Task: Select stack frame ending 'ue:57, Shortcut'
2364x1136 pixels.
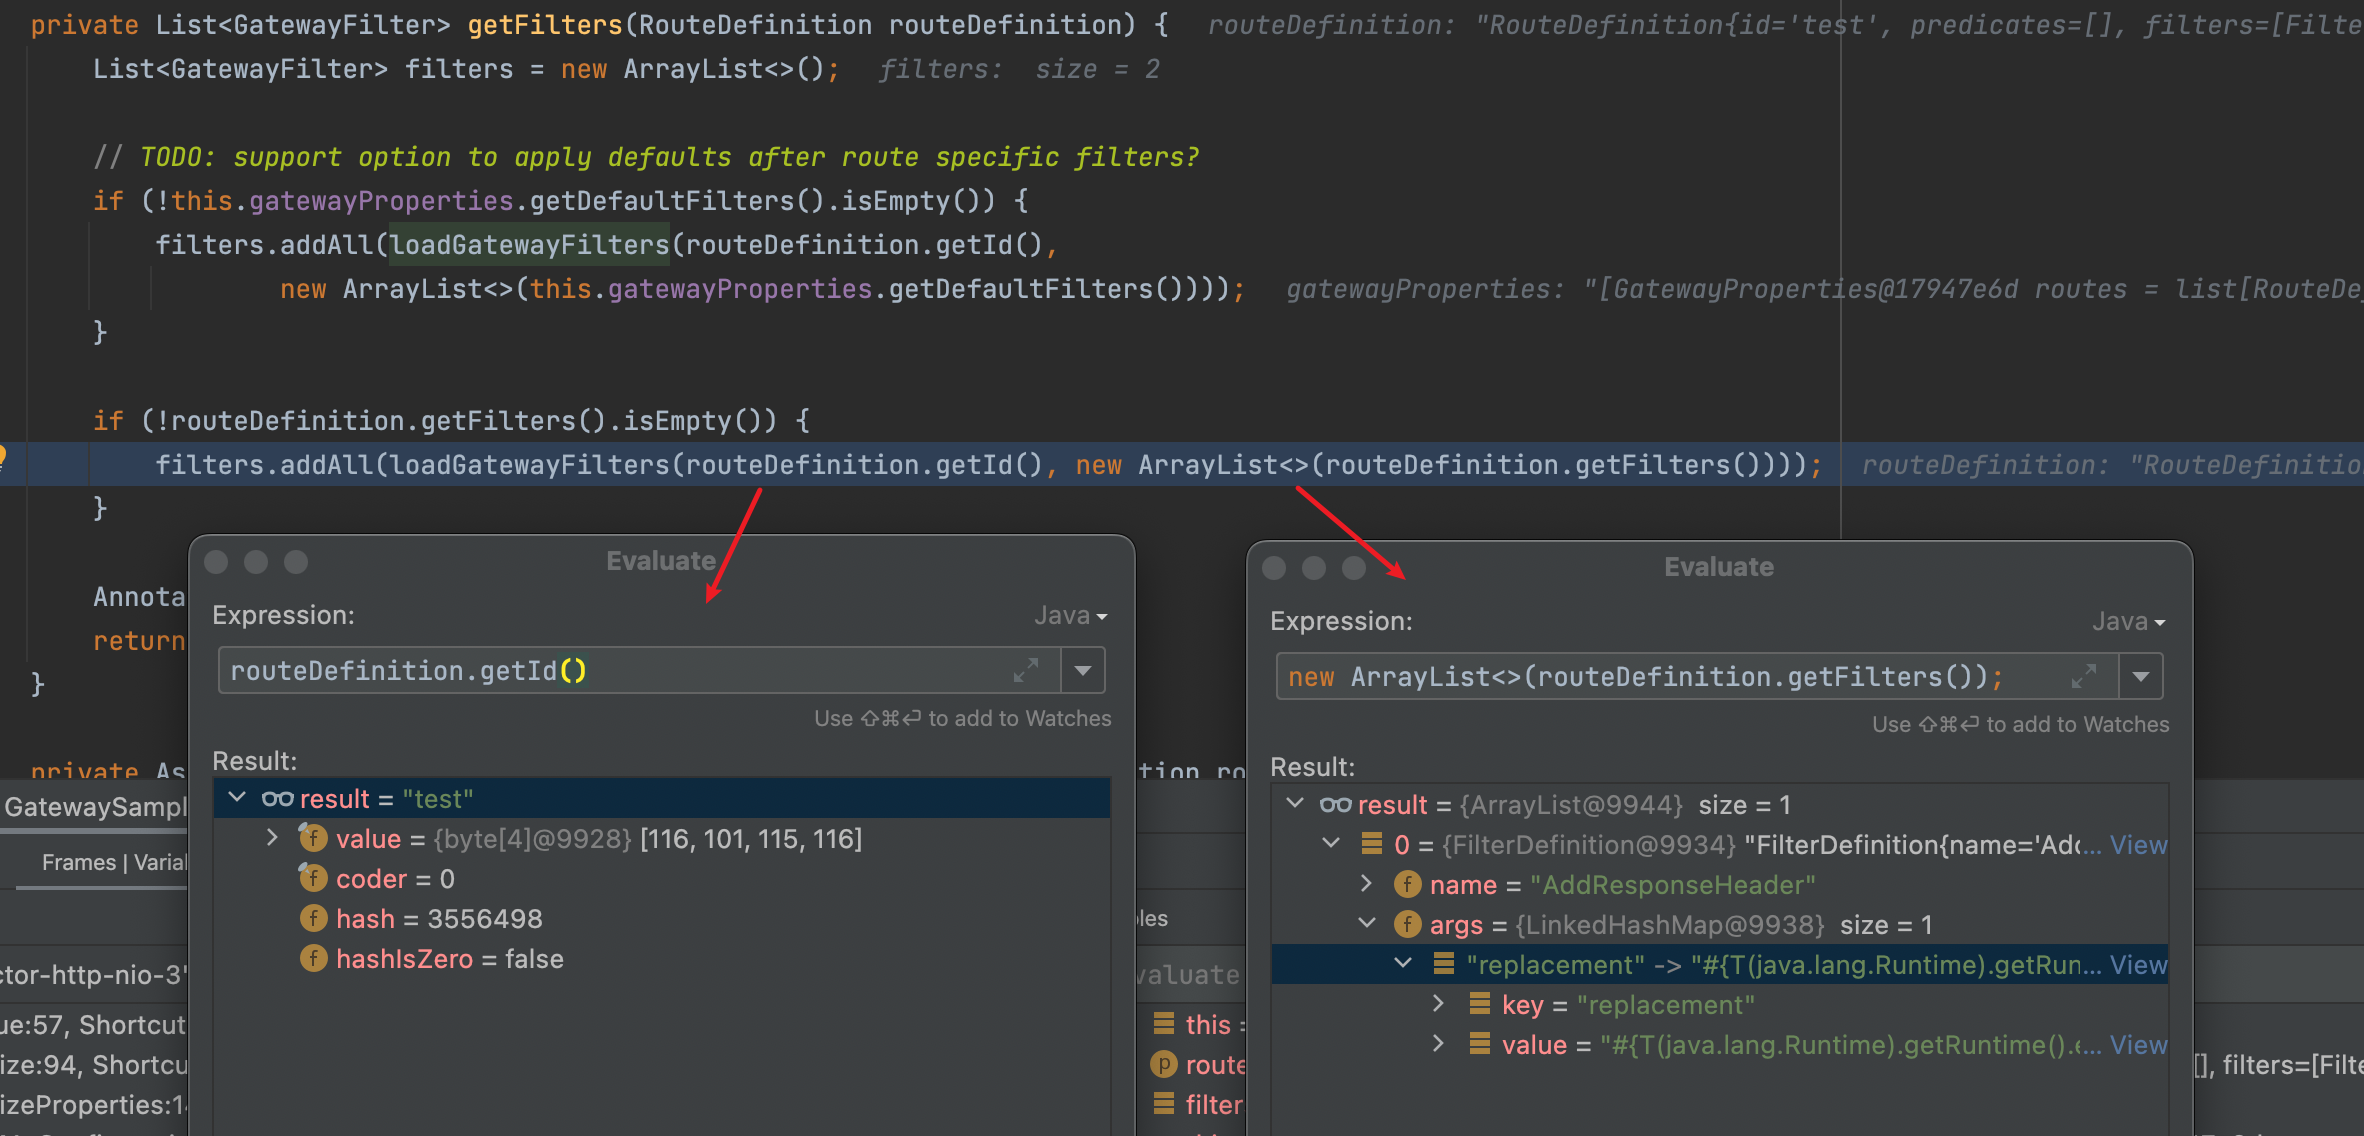Action: 94,1025
